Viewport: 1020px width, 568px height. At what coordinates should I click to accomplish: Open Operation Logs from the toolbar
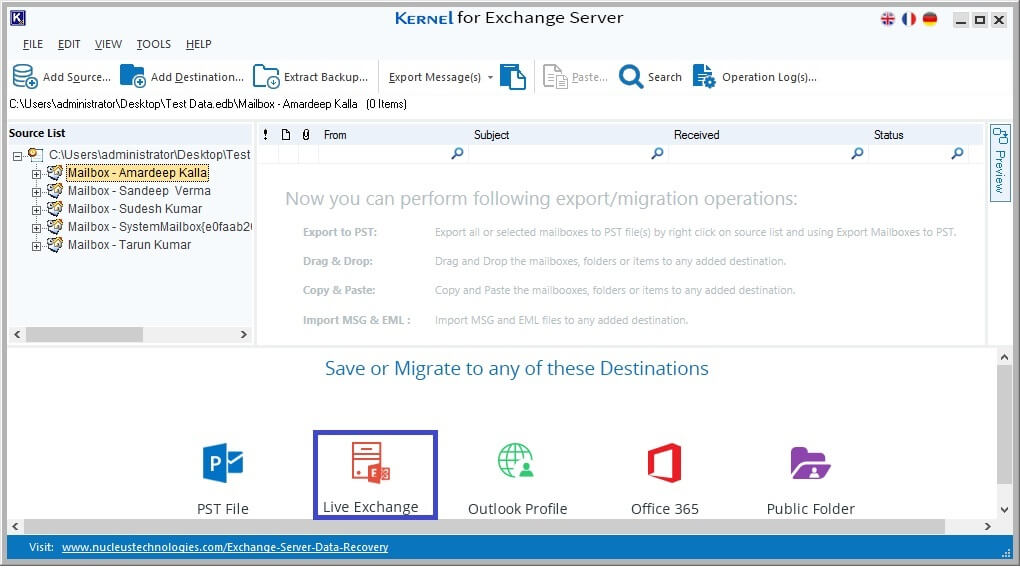pos(704,77)
